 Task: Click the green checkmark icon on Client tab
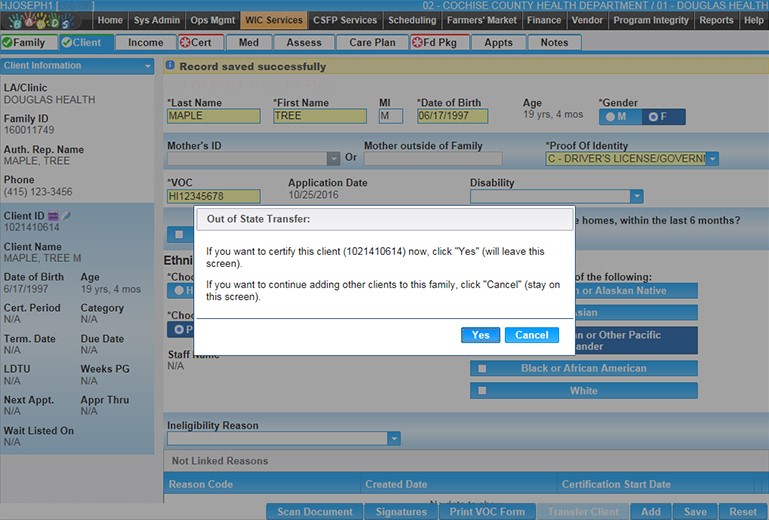click(66, 43)
